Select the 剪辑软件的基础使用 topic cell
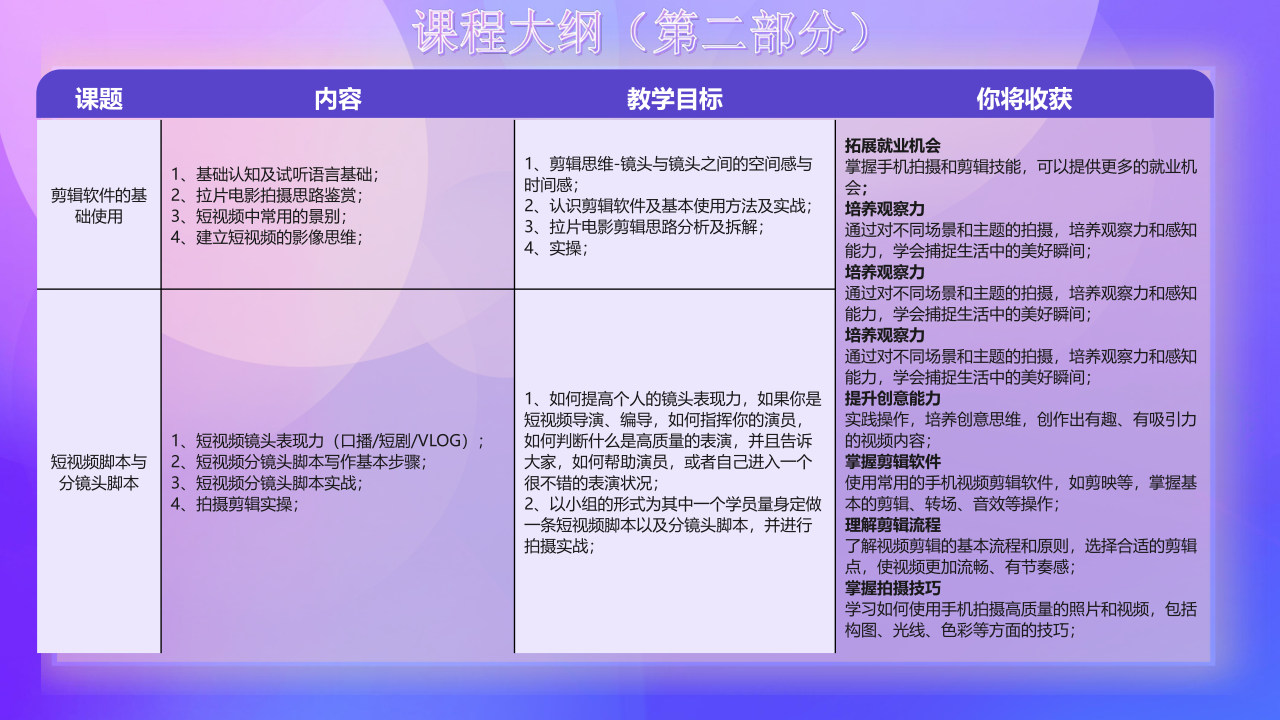 click(x=99, y=205)
